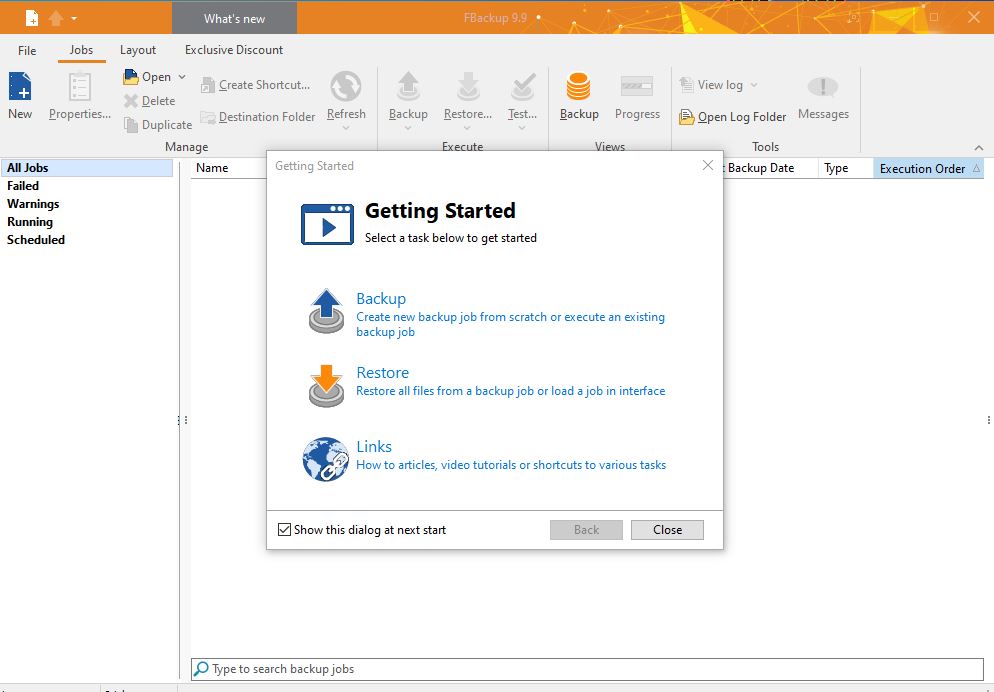Screen dimensions: 994x692
Task: Click the 'Select a task below to get started' text
Action: [x=451, y=238]
